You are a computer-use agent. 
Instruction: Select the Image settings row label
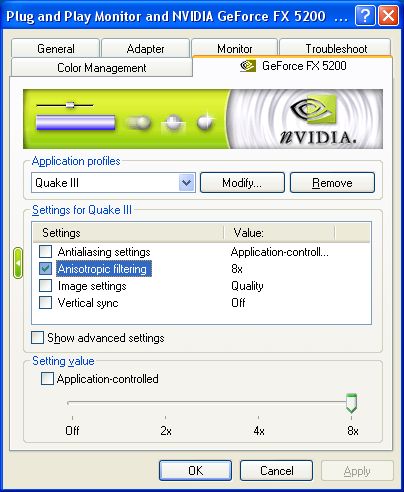(92, 286)
